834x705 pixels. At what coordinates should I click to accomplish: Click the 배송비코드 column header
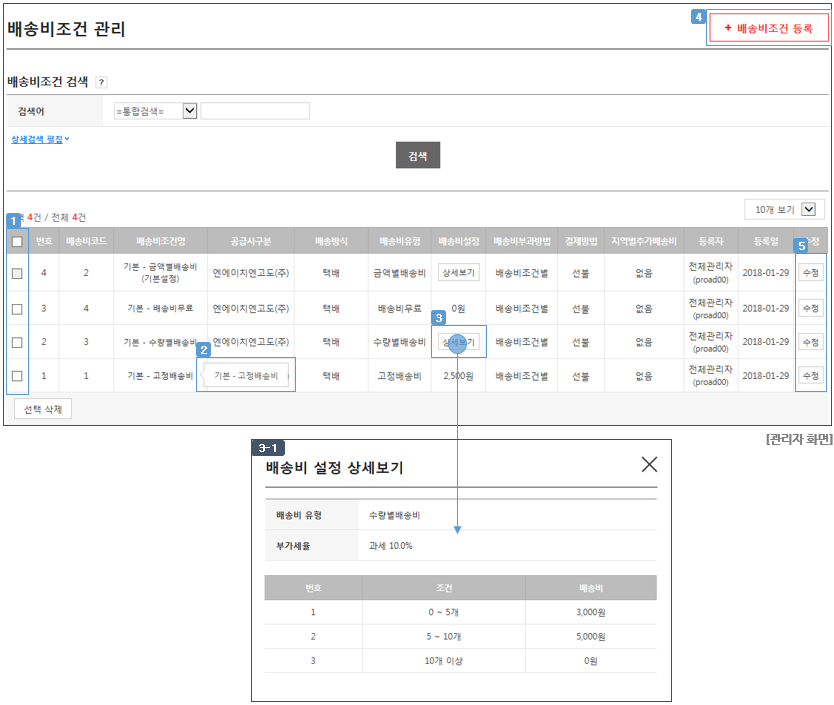point(86,241)
